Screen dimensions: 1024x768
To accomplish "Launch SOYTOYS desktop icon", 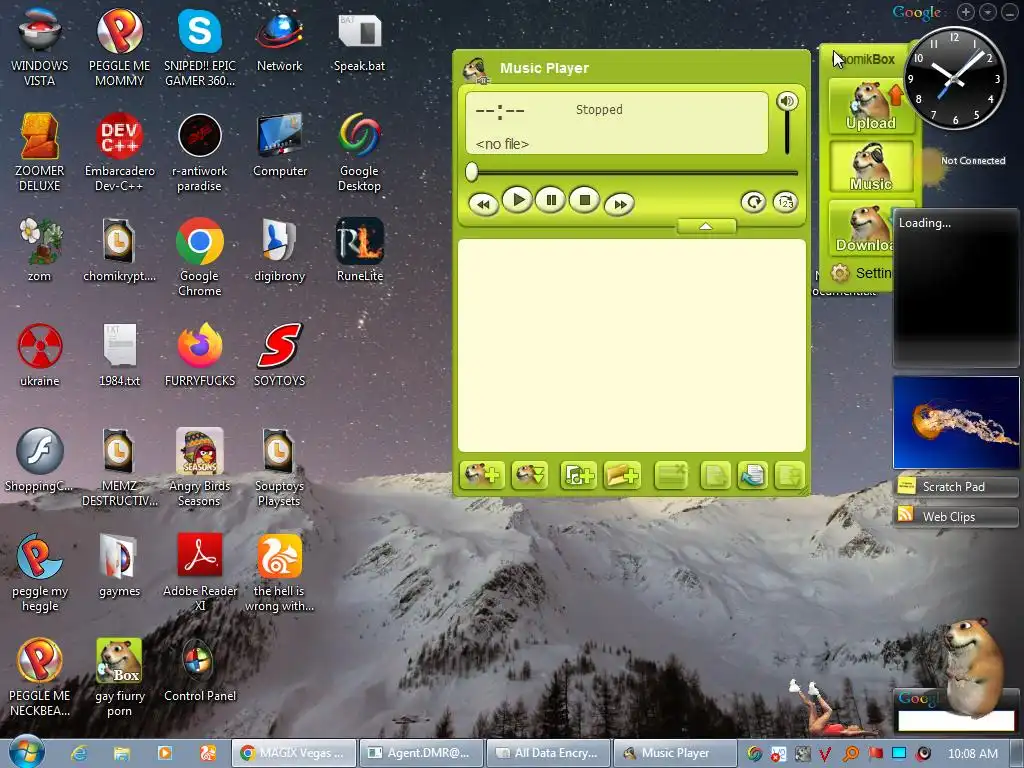I will 280,355.
